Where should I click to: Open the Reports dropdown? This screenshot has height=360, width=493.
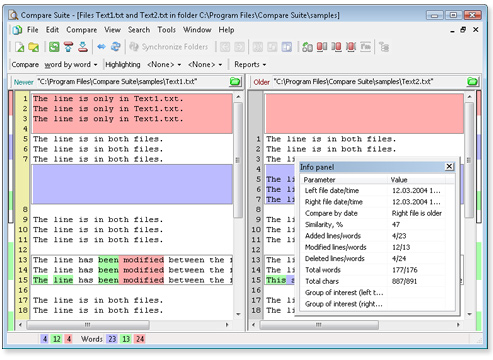point(250,65)
